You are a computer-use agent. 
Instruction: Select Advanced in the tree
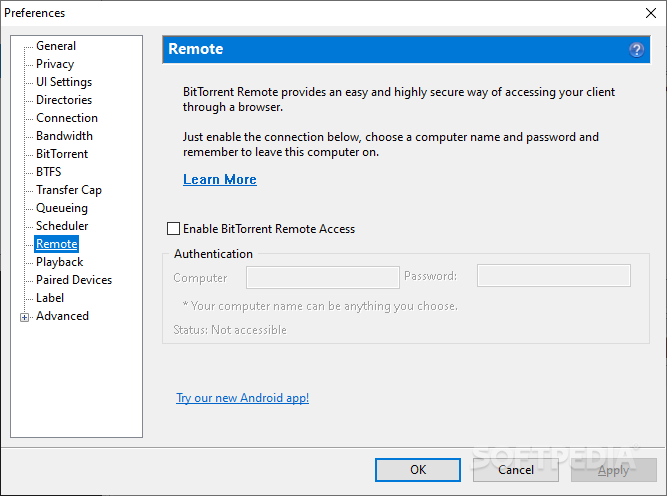pos(62,316)
